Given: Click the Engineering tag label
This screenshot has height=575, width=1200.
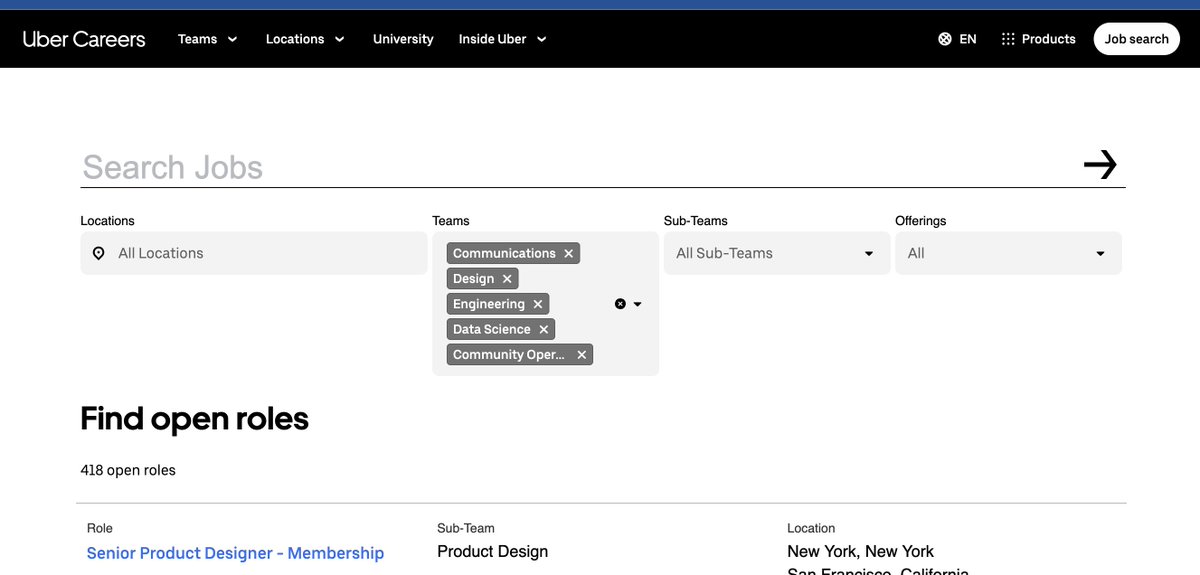Looking at the screenshot, I should [x=489, y=304].
